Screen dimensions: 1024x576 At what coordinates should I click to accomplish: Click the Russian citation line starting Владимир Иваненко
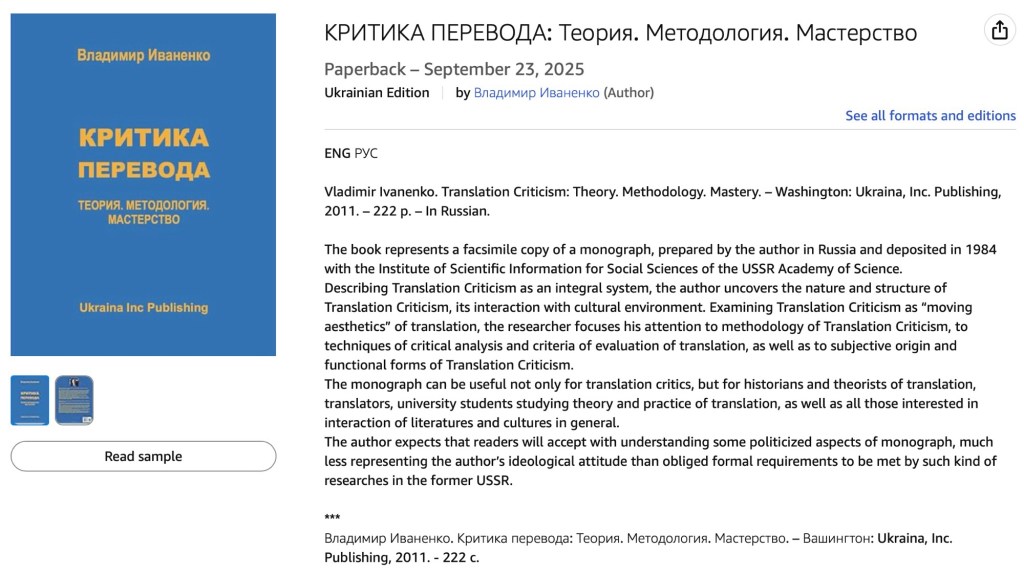(x=638, y=538)
